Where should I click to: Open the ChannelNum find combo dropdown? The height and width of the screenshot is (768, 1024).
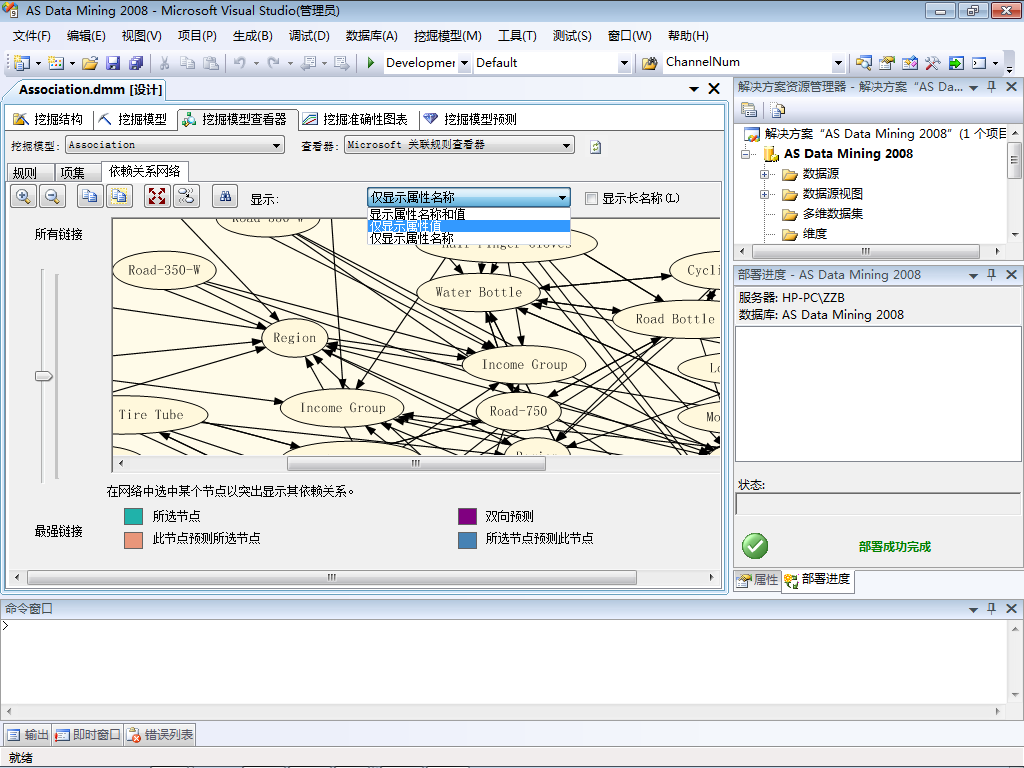[x=838, y=63]
